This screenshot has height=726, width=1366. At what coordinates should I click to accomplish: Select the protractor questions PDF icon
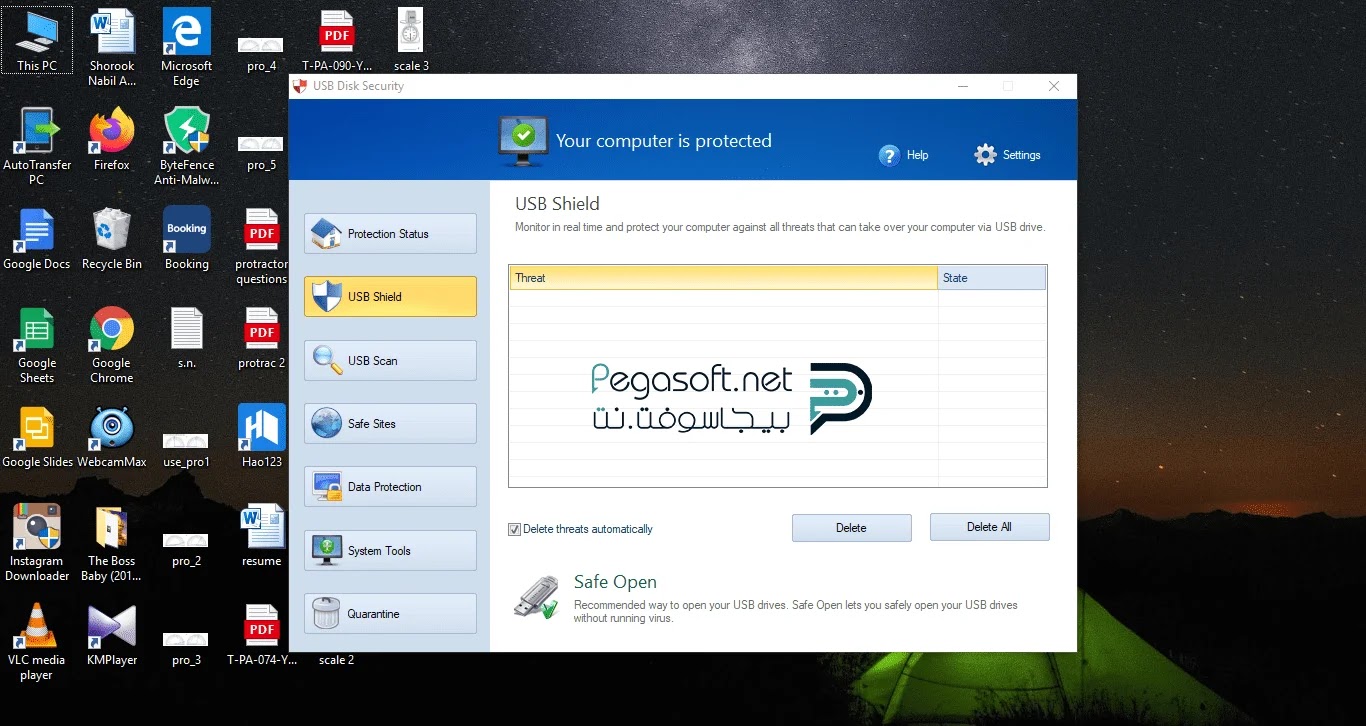pyautogui.click(x=261, y=246)
